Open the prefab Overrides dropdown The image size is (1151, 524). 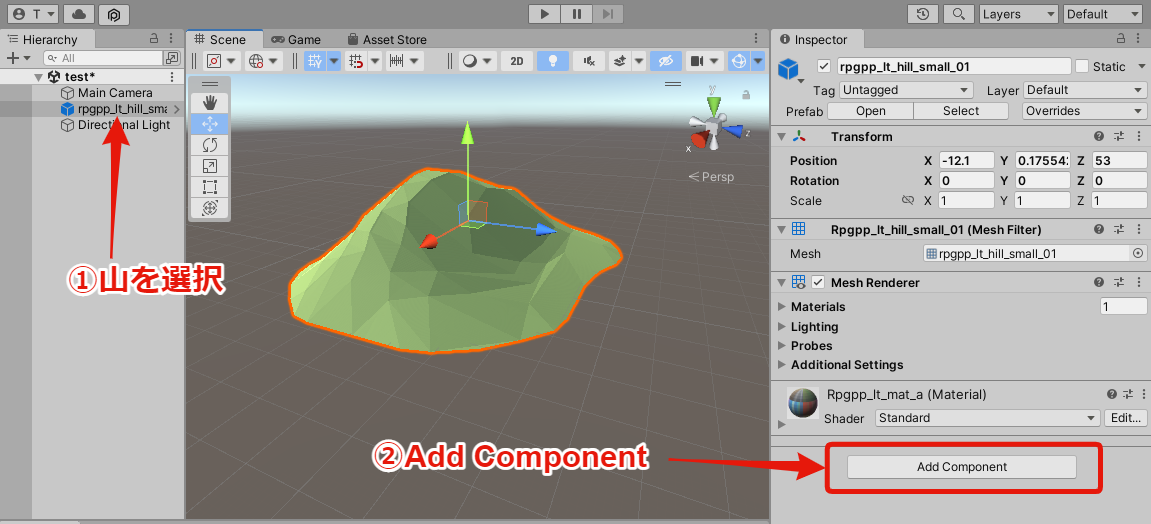(x=1084, y=111)
